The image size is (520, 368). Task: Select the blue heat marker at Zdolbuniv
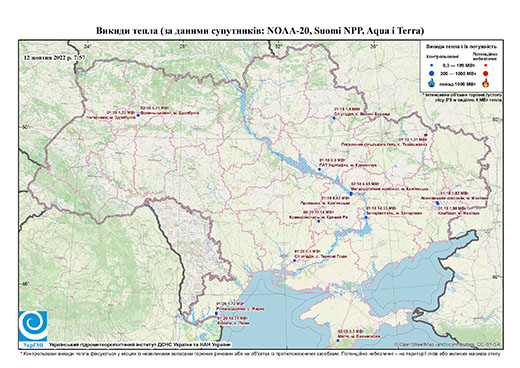tap(138, 115)
